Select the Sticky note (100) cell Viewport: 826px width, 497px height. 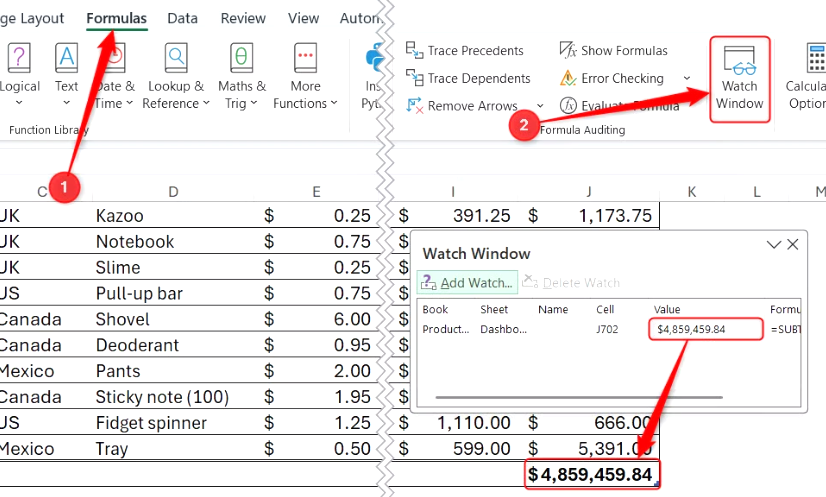(x=173, y=396)
